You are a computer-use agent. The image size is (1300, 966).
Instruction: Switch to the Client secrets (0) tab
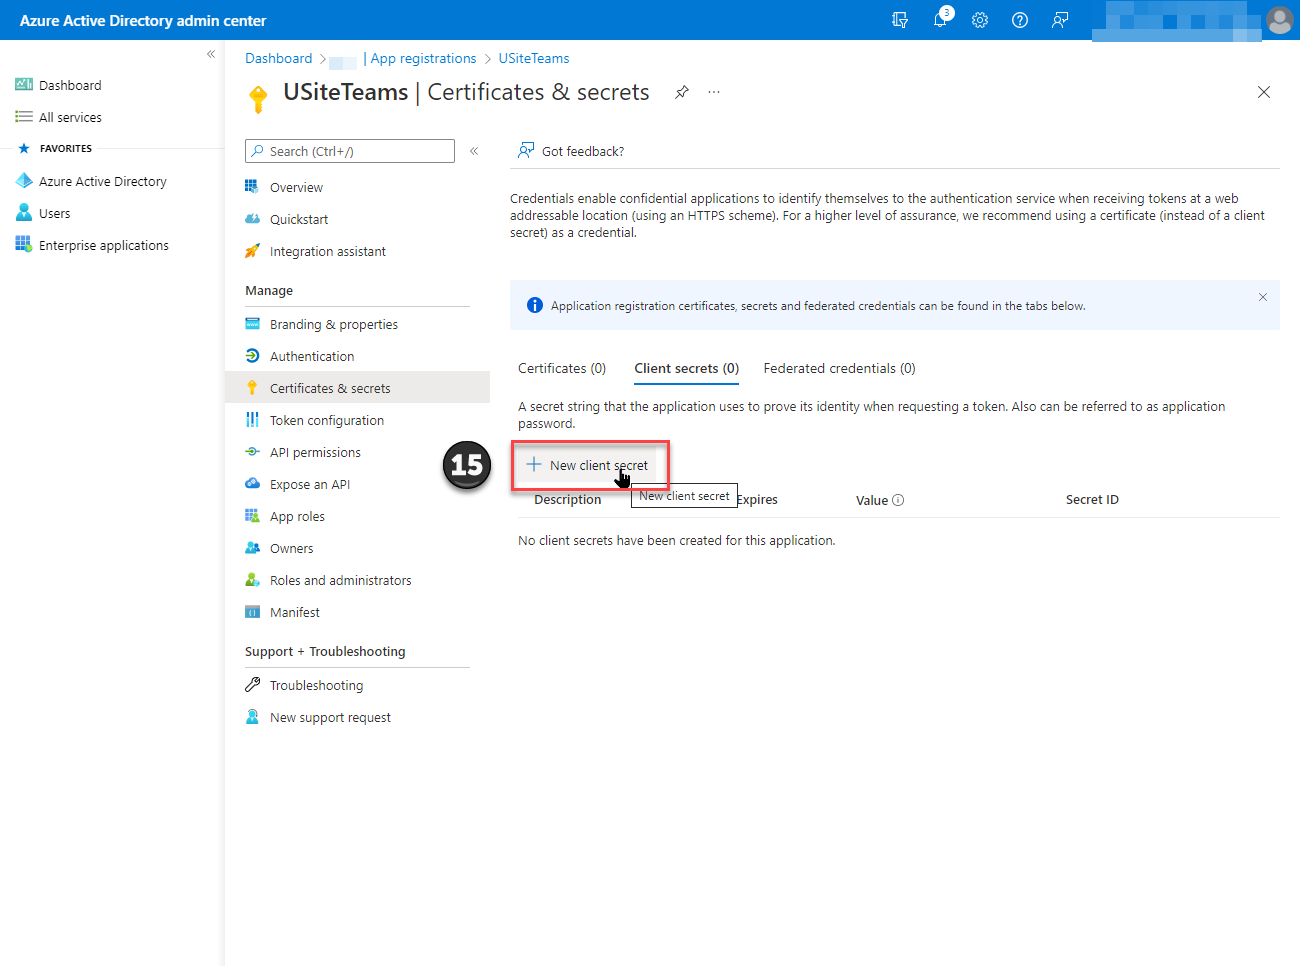687,368
